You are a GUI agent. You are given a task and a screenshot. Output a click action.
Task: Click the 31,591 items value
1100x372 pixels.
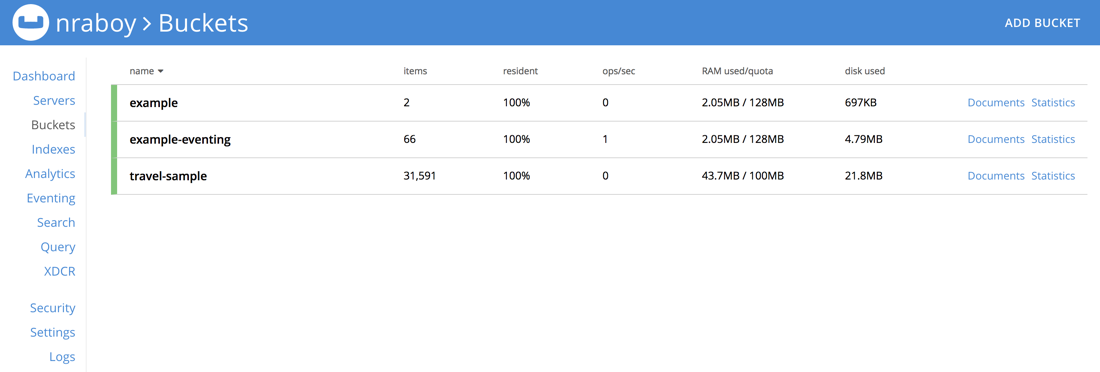[420, 175]
